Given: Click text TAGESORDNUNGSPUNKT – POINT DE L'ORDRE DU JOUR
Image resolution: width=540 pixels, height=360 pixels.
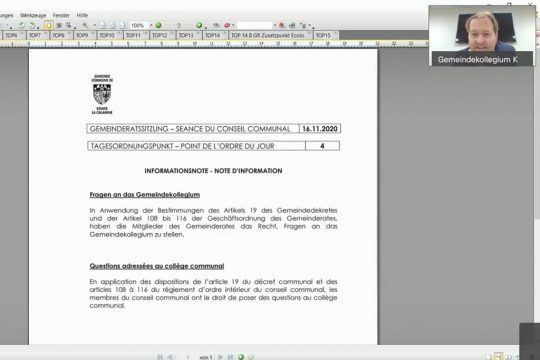Looking at the screenshot, I should (x=182, y=146).
